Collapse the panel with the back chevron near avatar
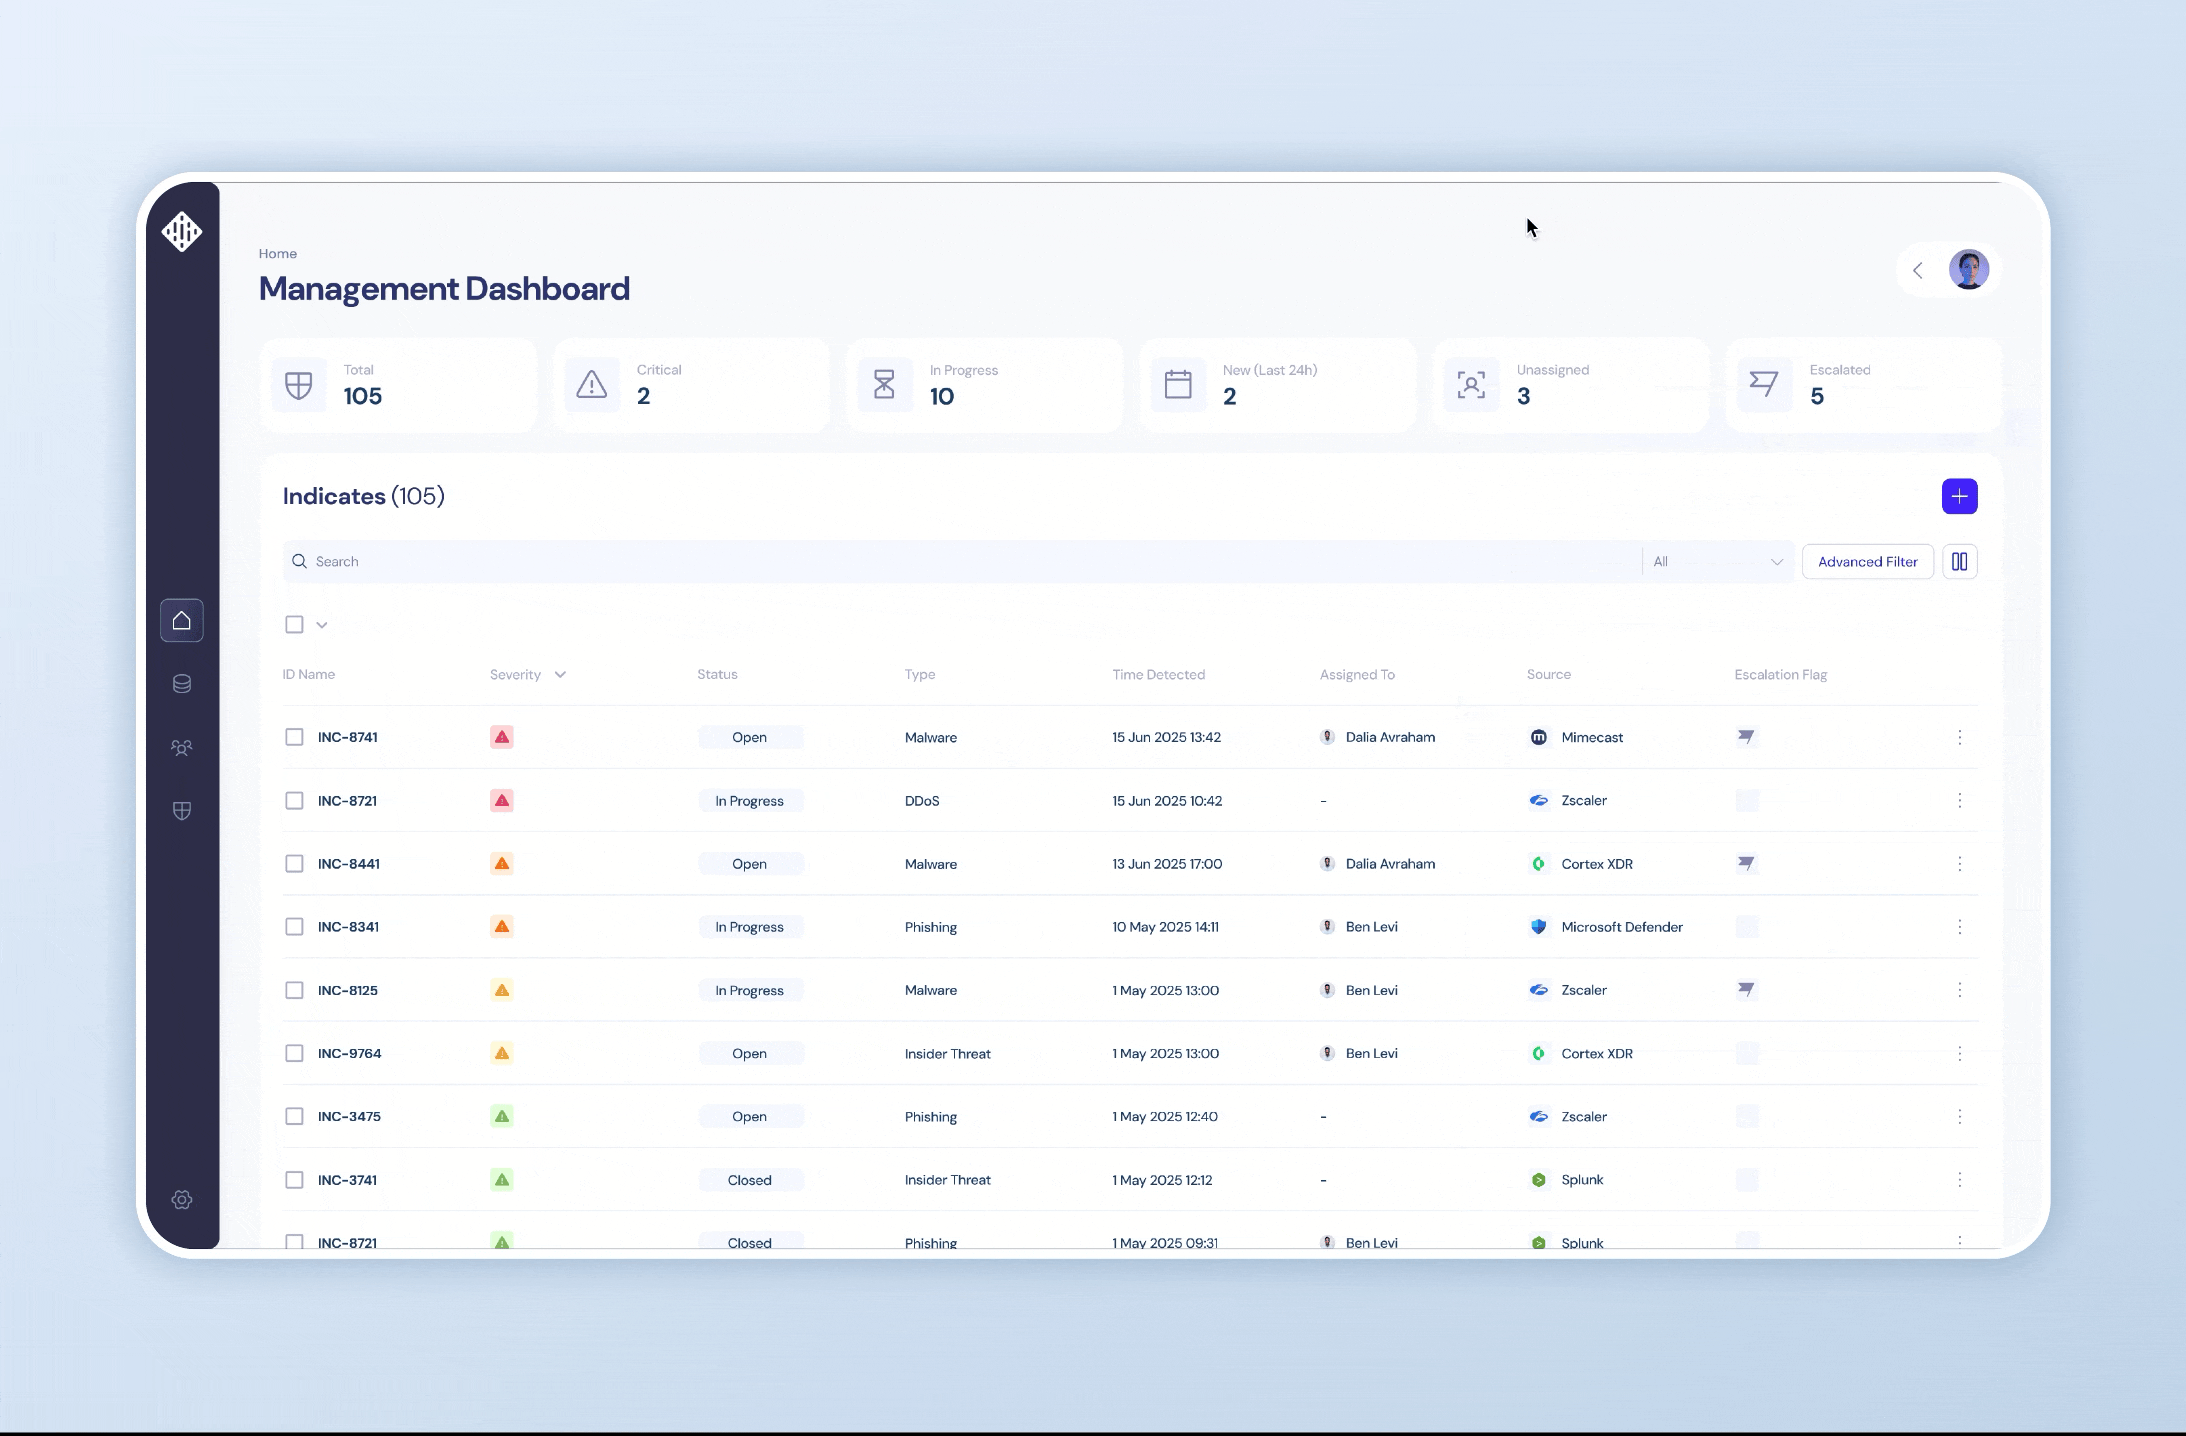This screenshot has height=1436, width=2186. (x=1917, y=270)
